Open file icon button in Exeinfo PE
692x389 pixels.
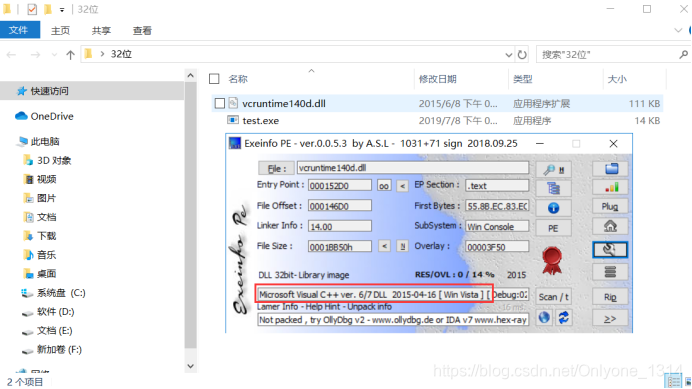click(610, 169)
